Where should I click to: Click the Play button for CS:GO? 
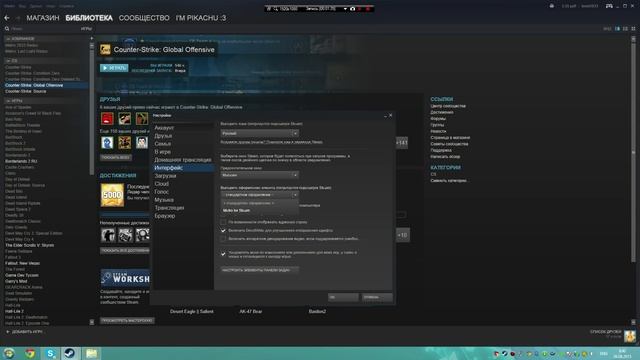(x=114, y=68)
